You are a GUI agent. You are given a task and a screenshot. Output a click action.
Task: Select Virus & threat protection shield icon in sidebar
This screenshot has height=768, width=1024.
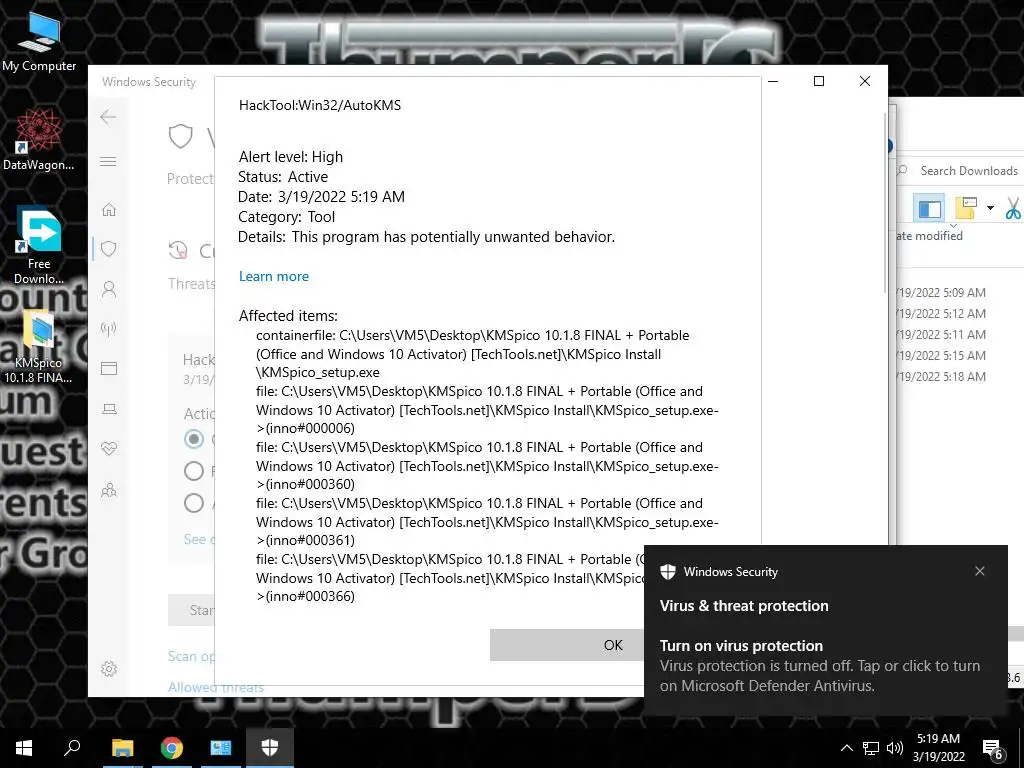[x=109, y=249]
